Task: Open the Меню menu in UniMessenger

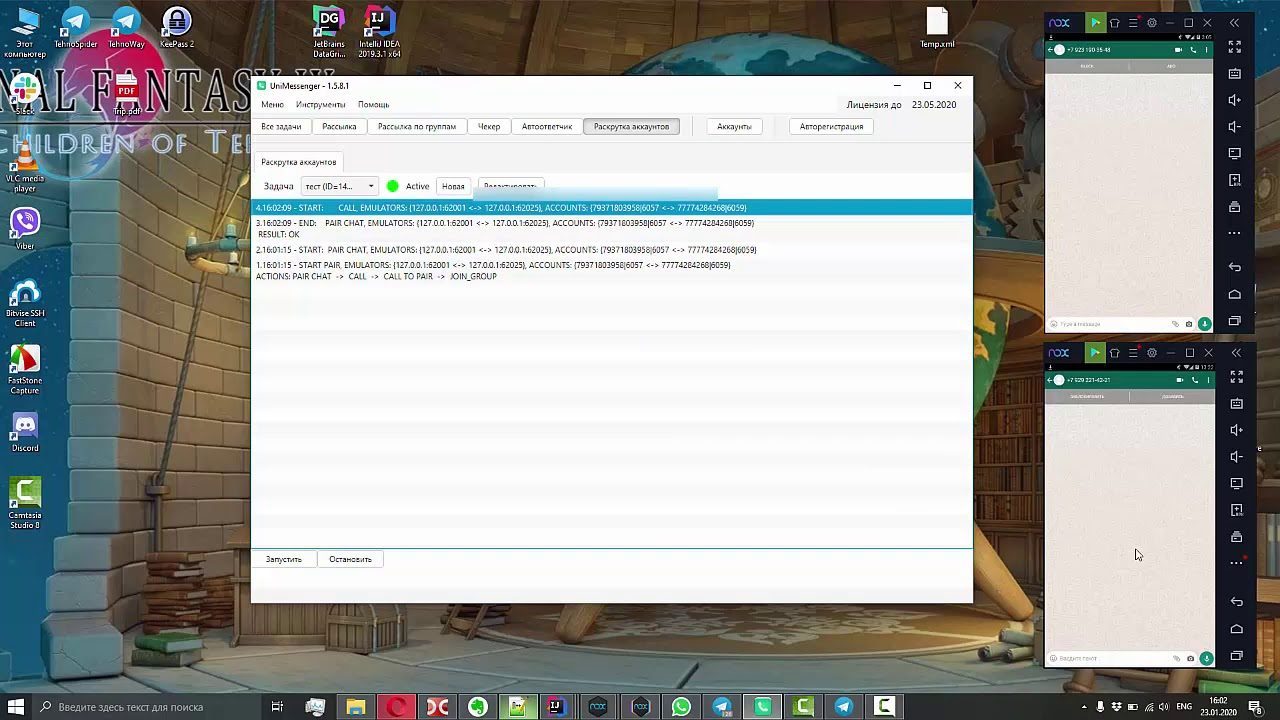Action: point(272,104)
